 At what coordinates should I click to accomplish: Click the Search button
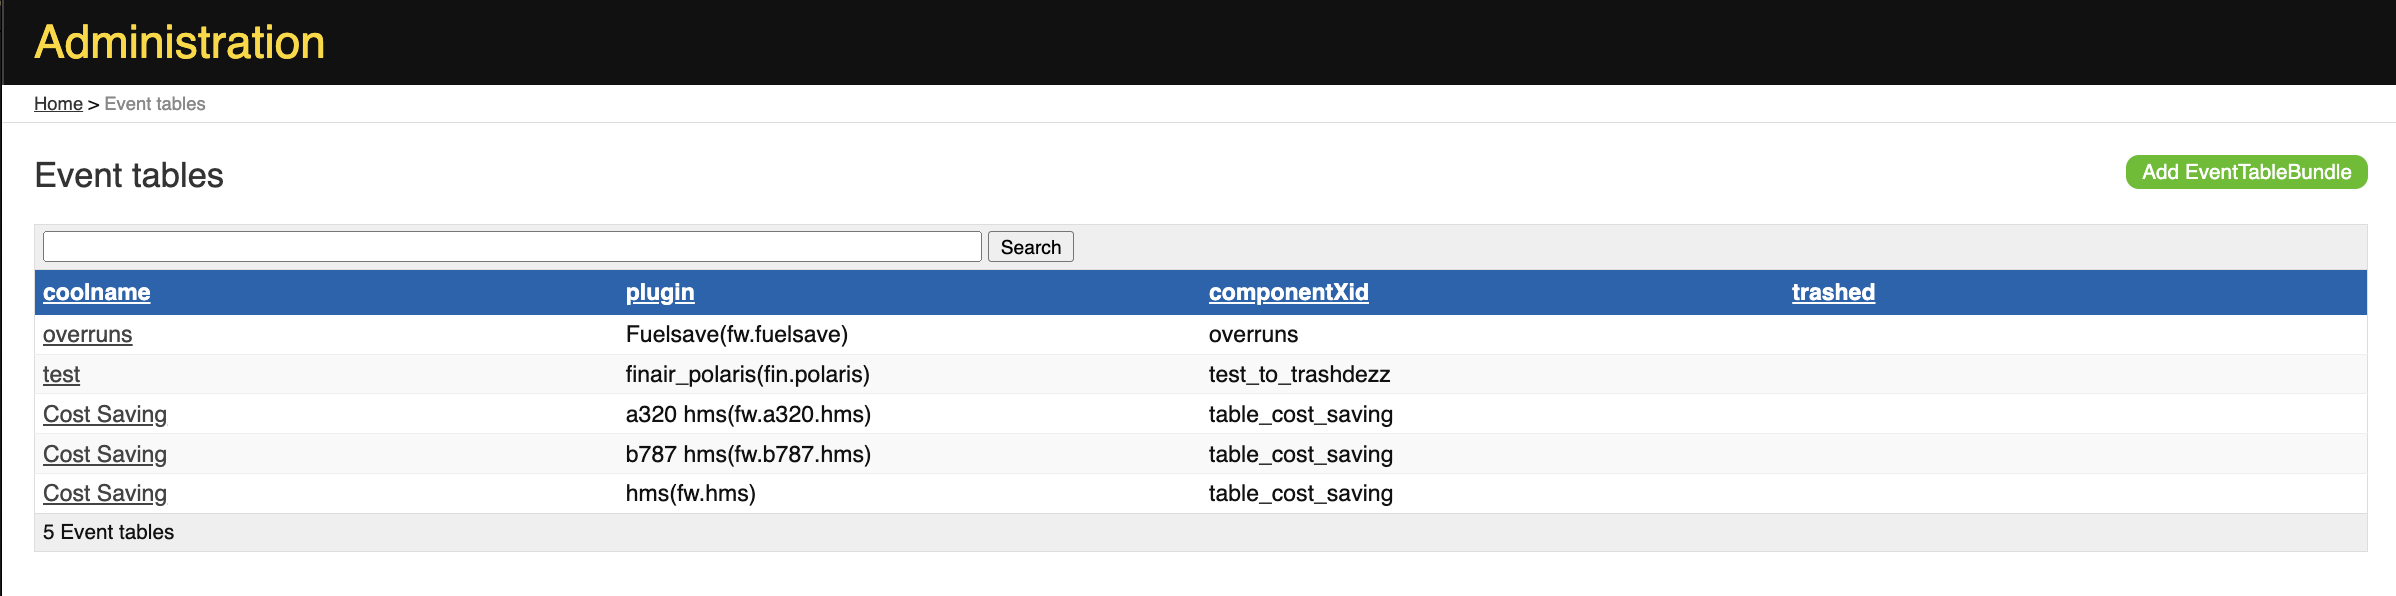(x=1031, y=247)
